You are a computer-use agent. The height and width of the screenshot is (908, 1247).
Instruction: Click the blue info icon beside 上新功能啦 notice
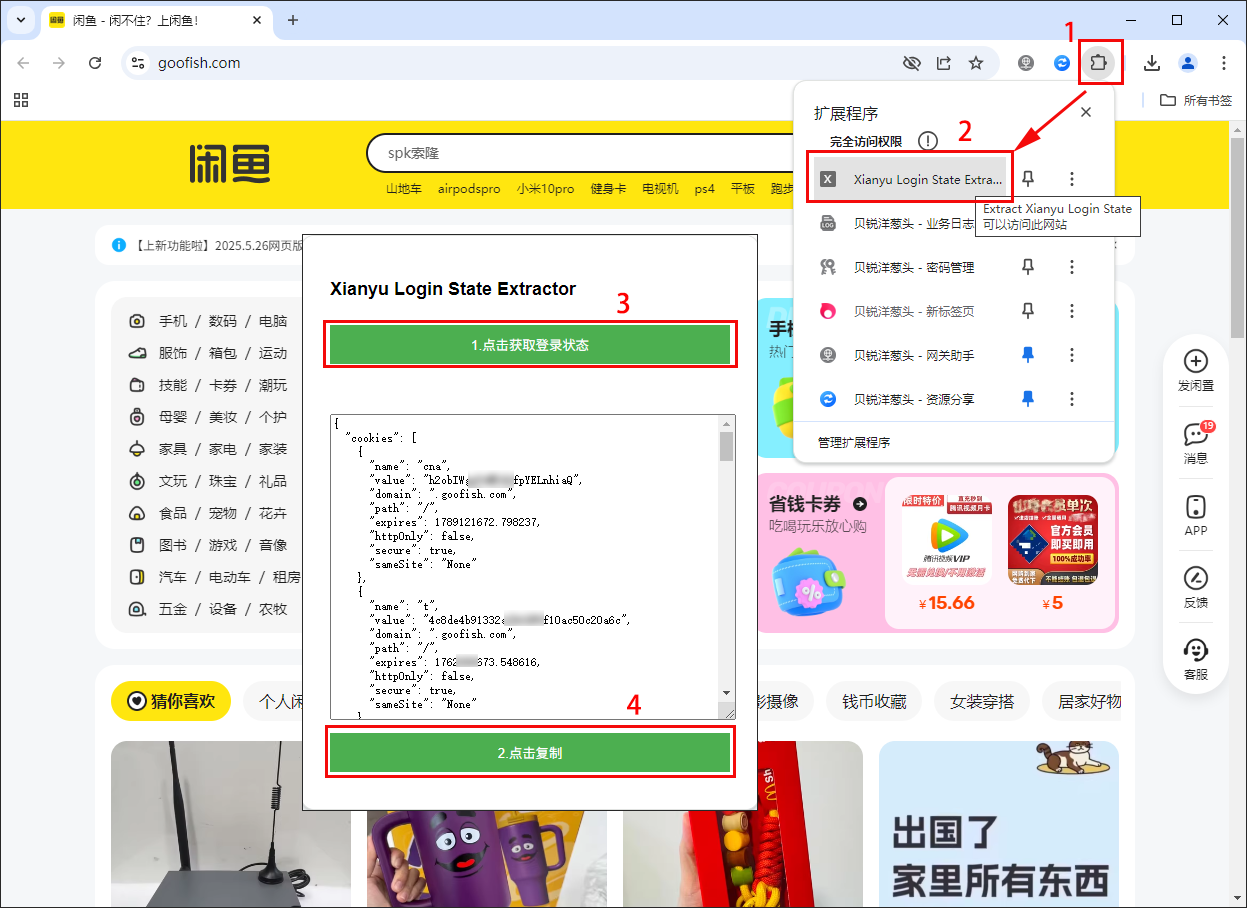(x=119, y=245)
